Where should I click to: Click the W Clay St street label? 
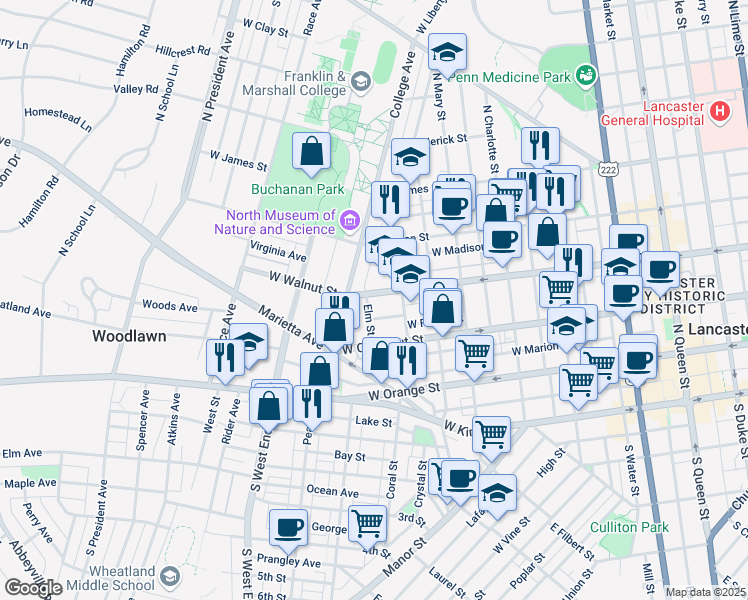point(266,28)
